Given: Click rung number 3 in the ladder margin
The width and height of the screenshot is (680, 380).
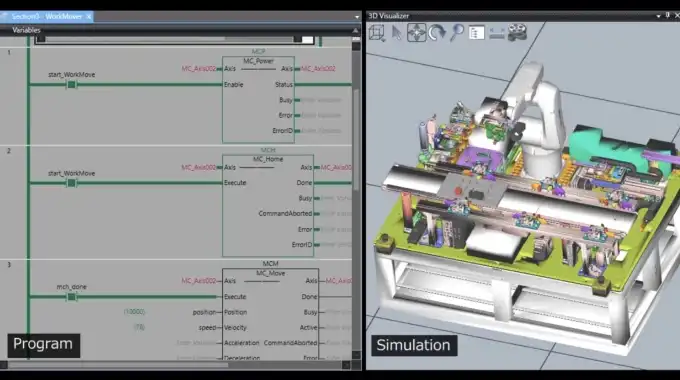Looking at the screenshot, I should click(x=9, y=265).
